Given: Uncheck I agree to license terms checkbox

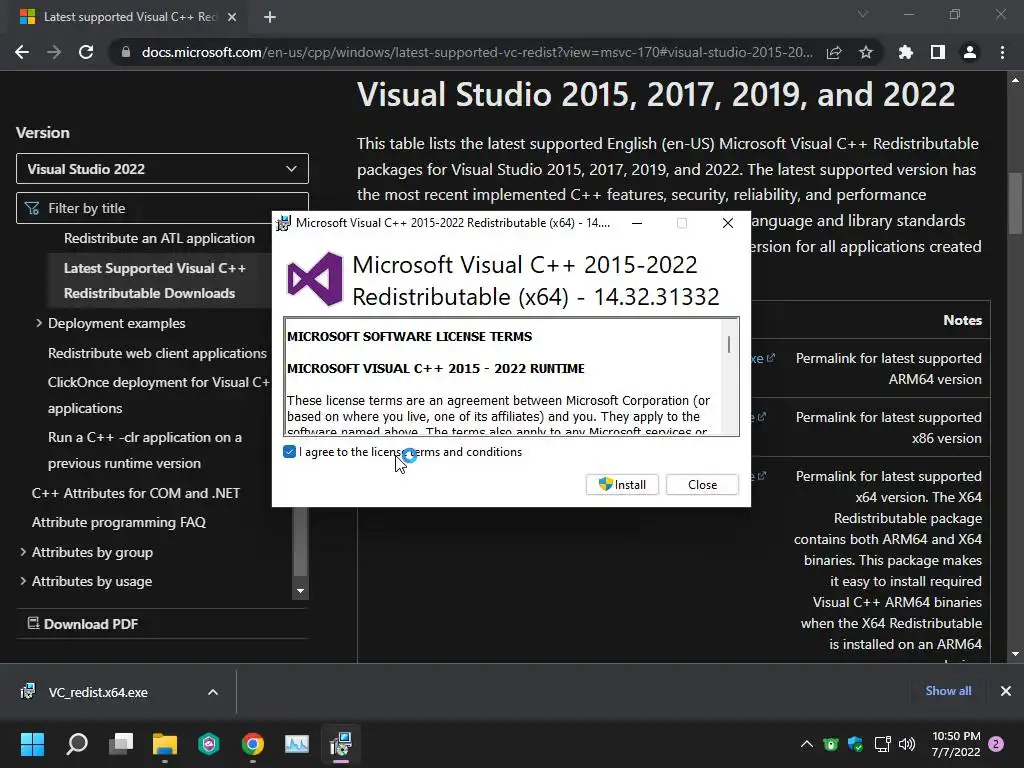Looking at the screenshot, I should [x=289, y=451].
